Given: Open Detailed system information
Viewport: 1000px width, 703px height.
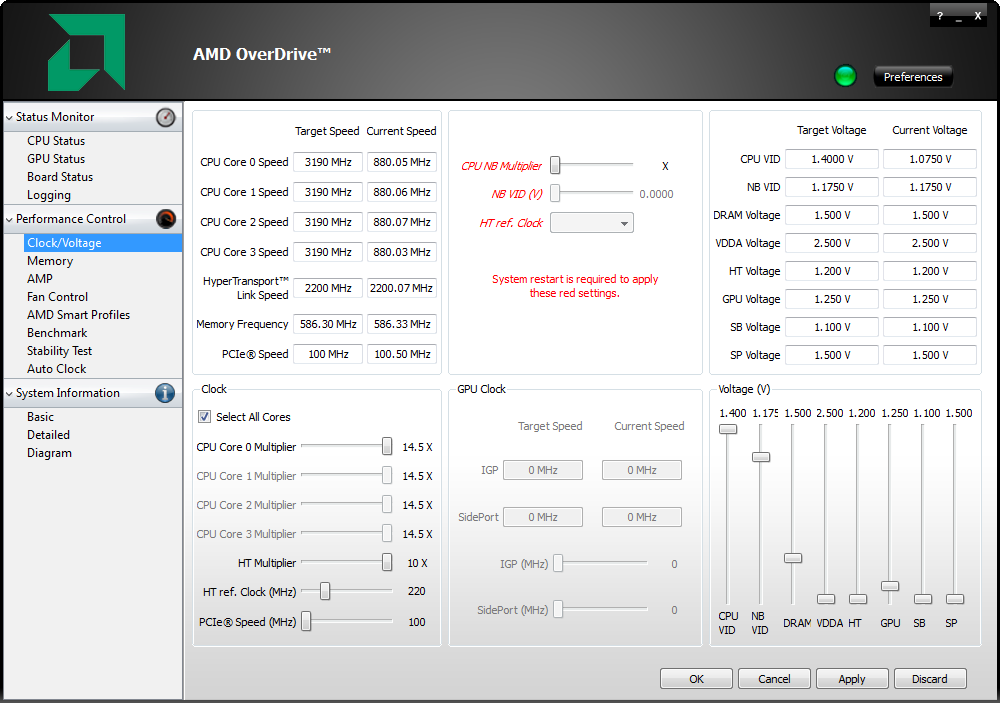Looking at the screenshot, I should point(48,435).
